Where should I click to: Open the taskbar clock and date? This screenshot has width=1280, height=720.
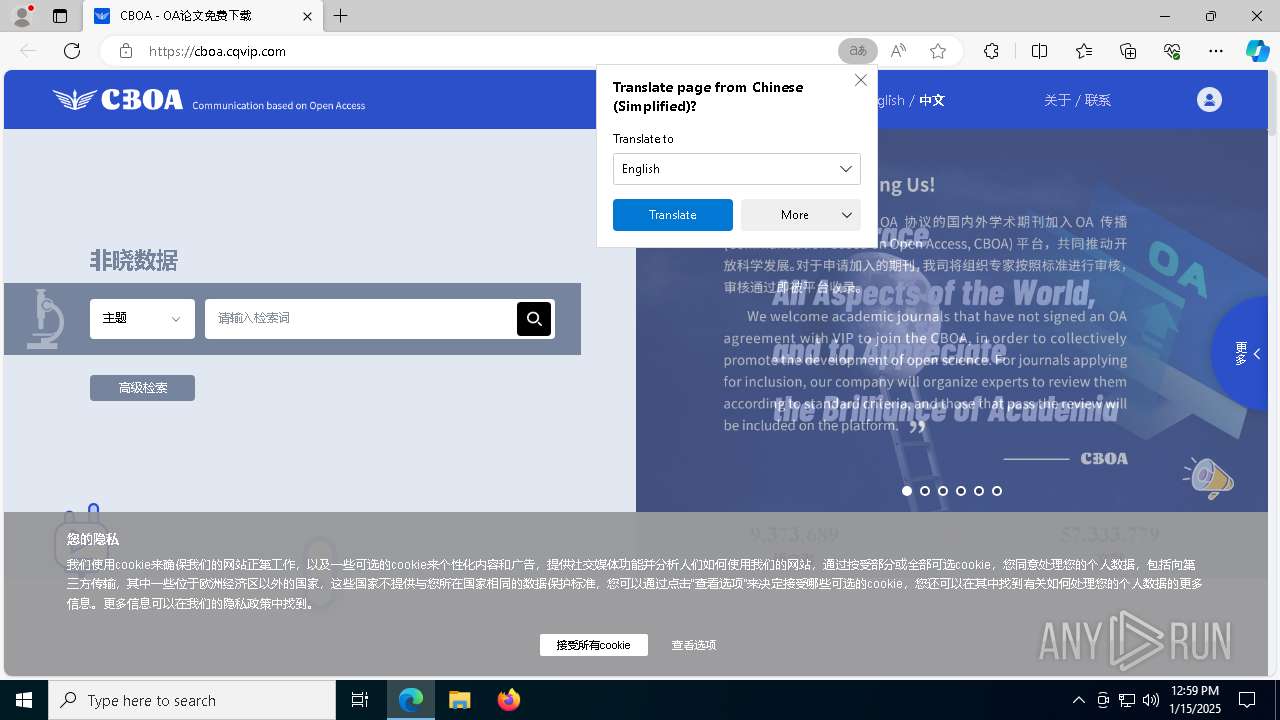coord(1194,700)
